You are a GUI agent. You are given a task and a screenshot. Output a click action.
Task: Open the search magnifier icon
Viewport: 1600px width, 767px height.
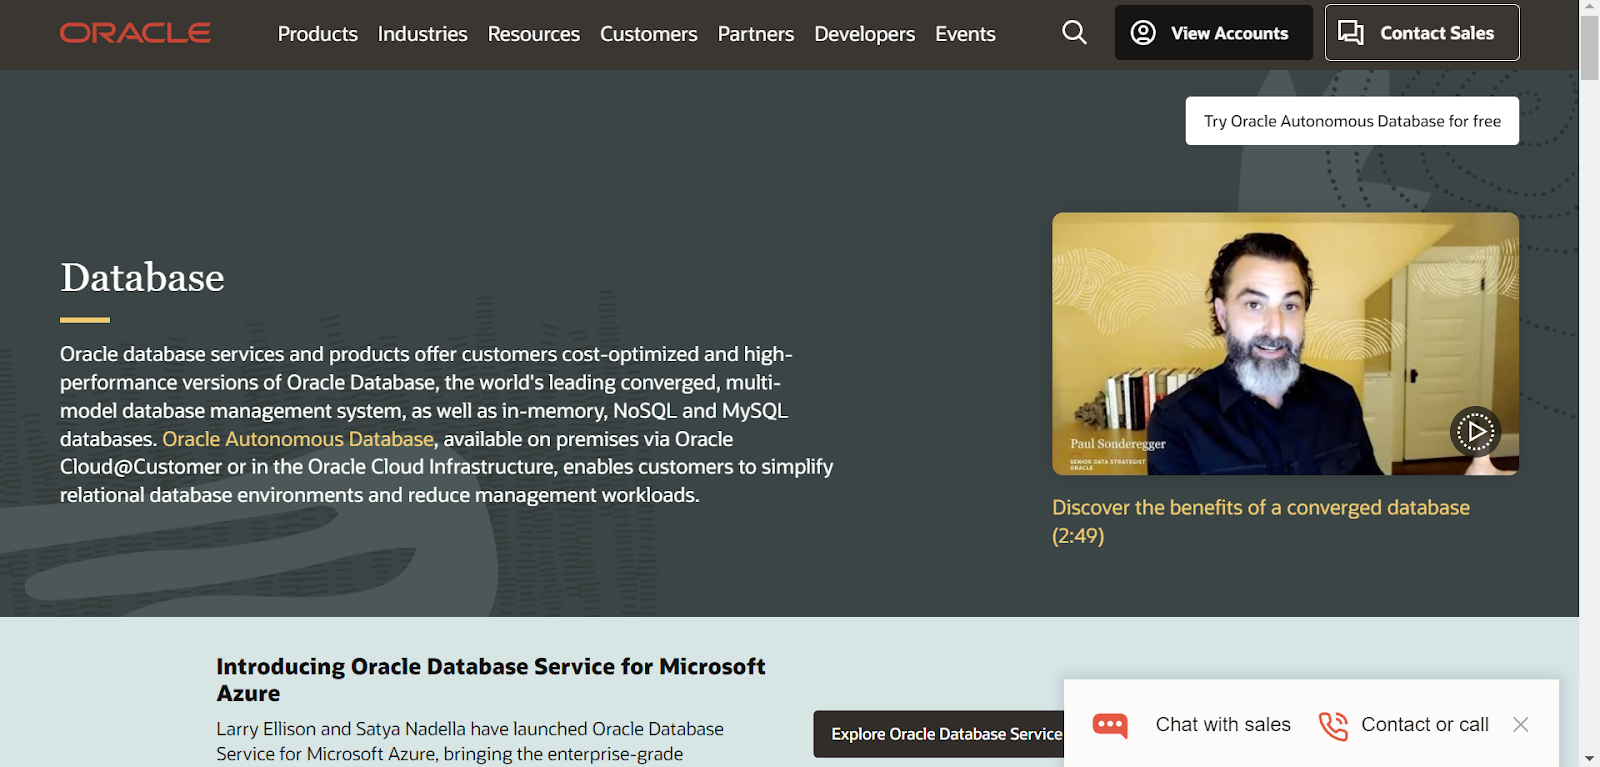pos(1074,33)
